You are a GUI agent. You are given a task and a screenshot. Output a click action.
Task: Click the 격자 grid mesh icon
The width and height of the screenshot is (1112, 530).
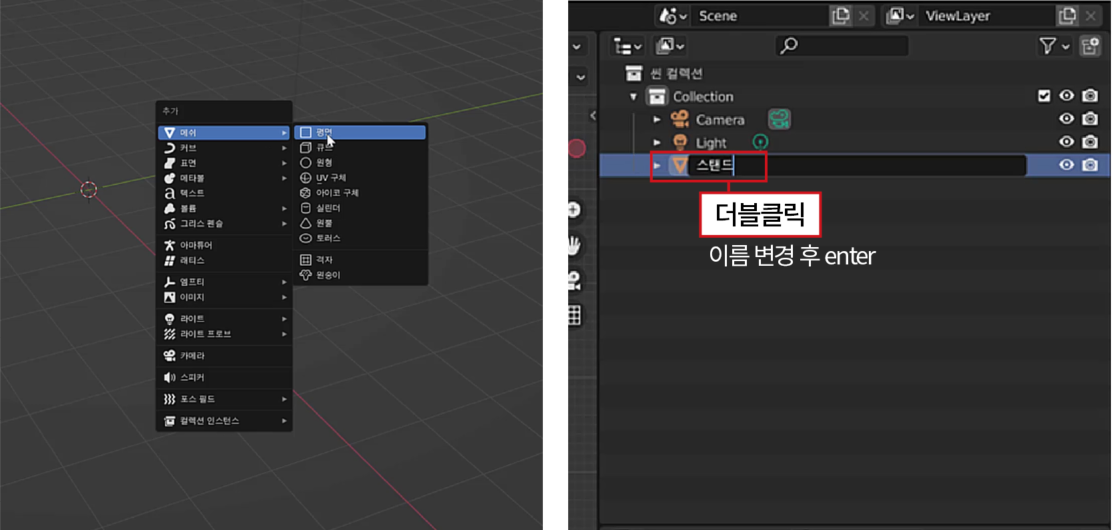click(x=306, y=260)
